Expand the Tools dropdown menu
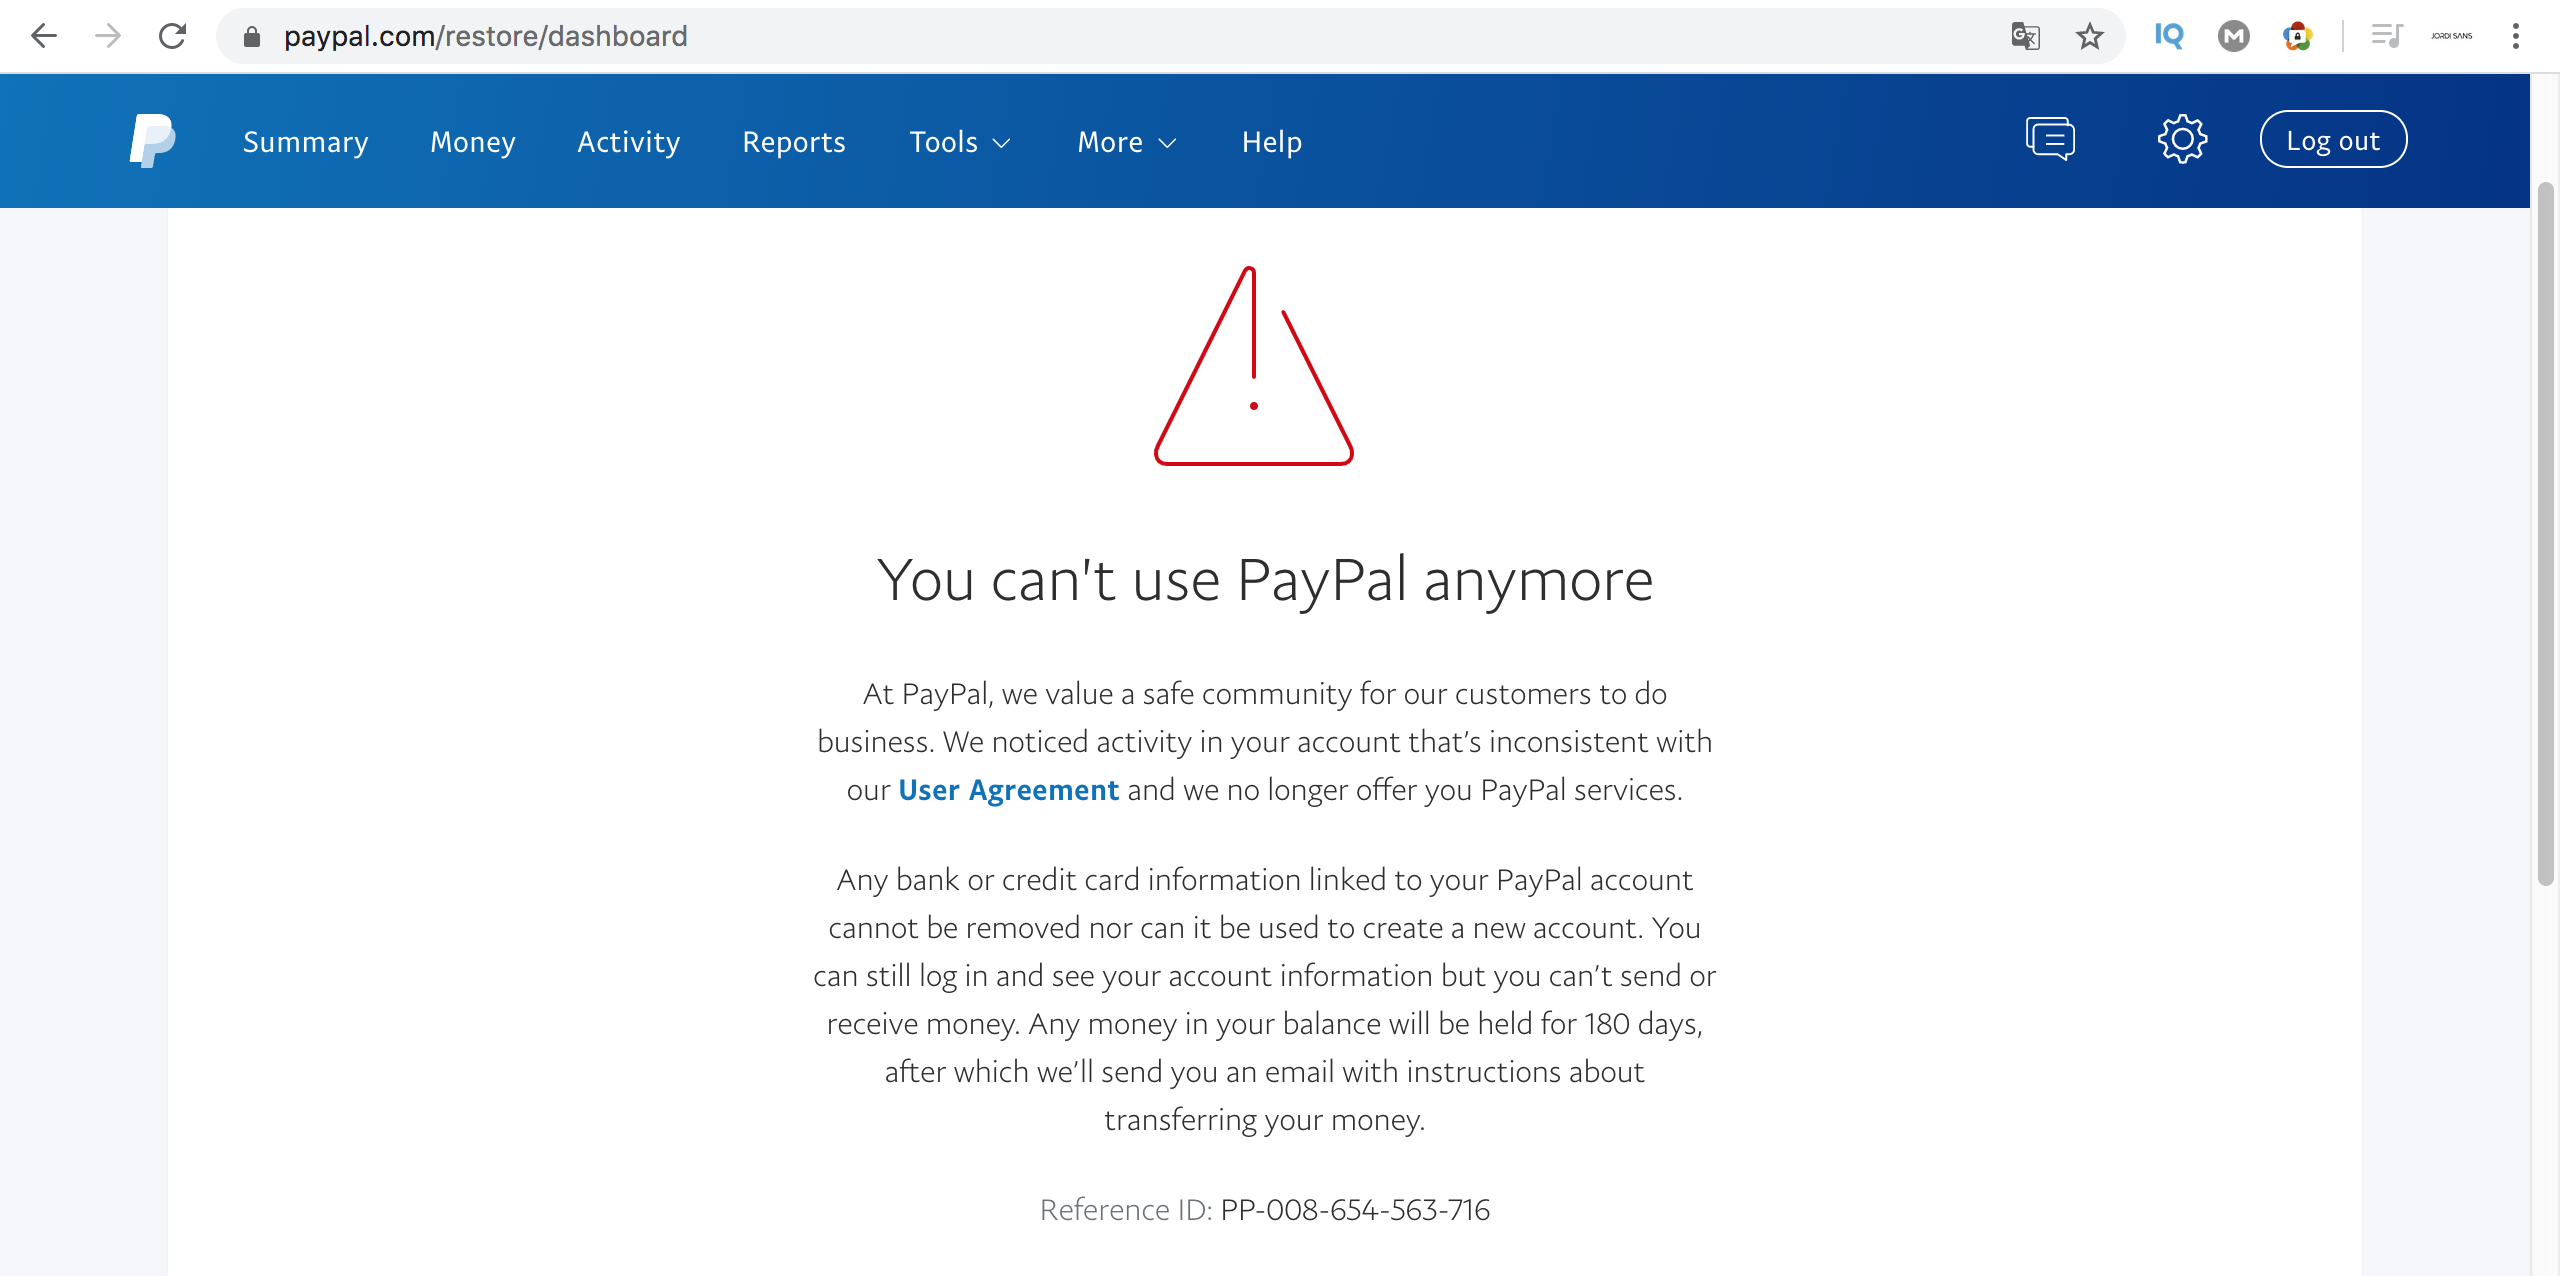Viewport: 2560px width, 1276px height. point(960,142)
